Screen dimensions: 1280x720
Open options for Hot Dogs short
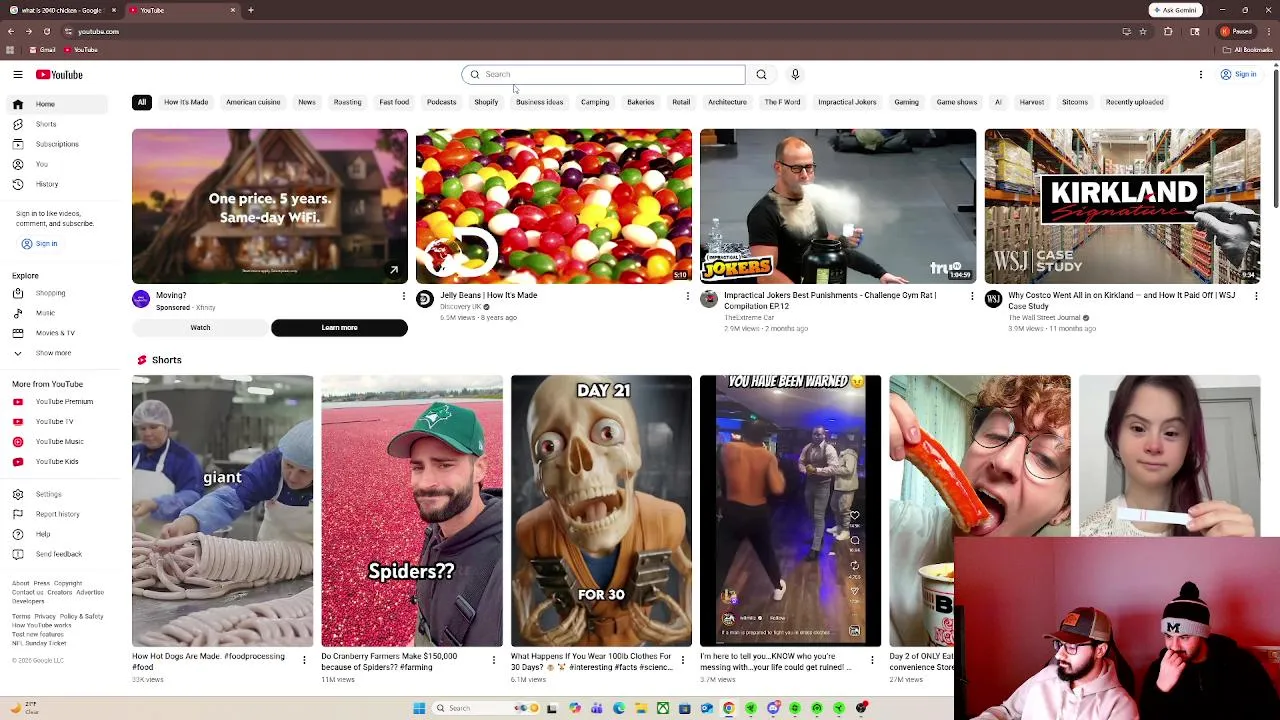click(304, 660)
